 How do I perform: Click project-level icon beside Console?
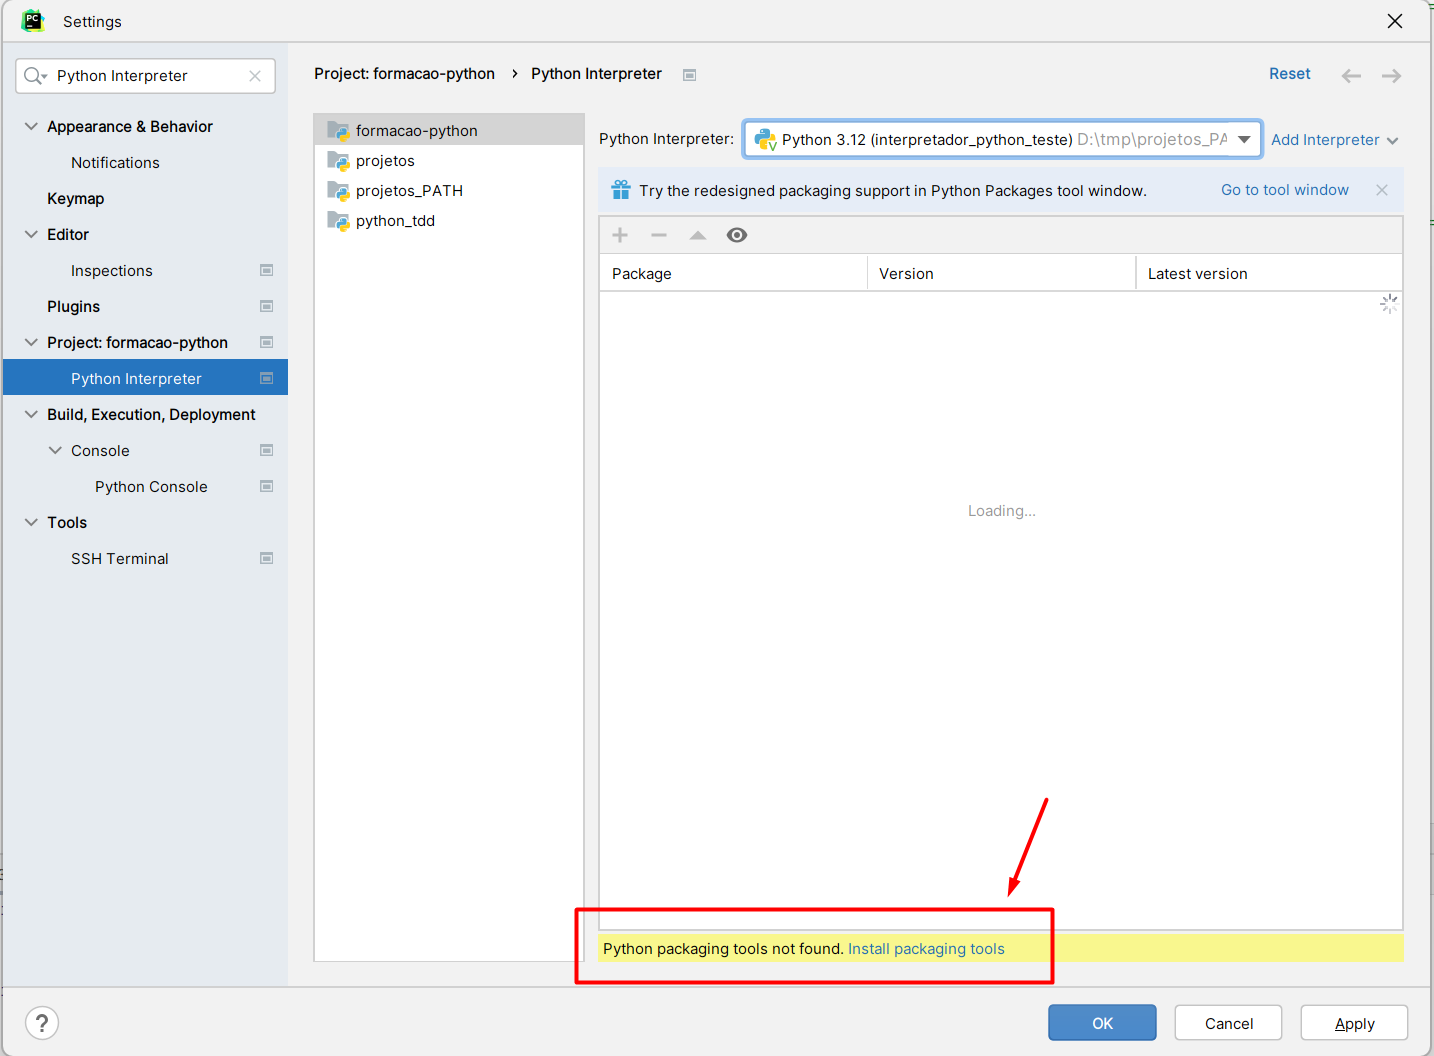pos(267,450)
